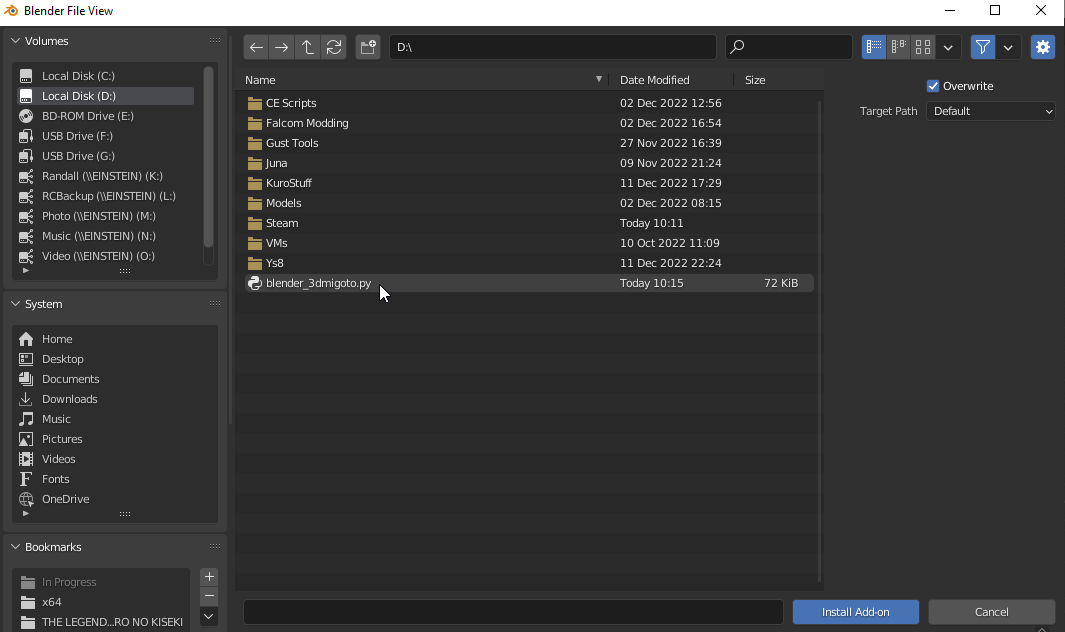
Task: Go to Desktop in System panel
Action: (114, 359)
